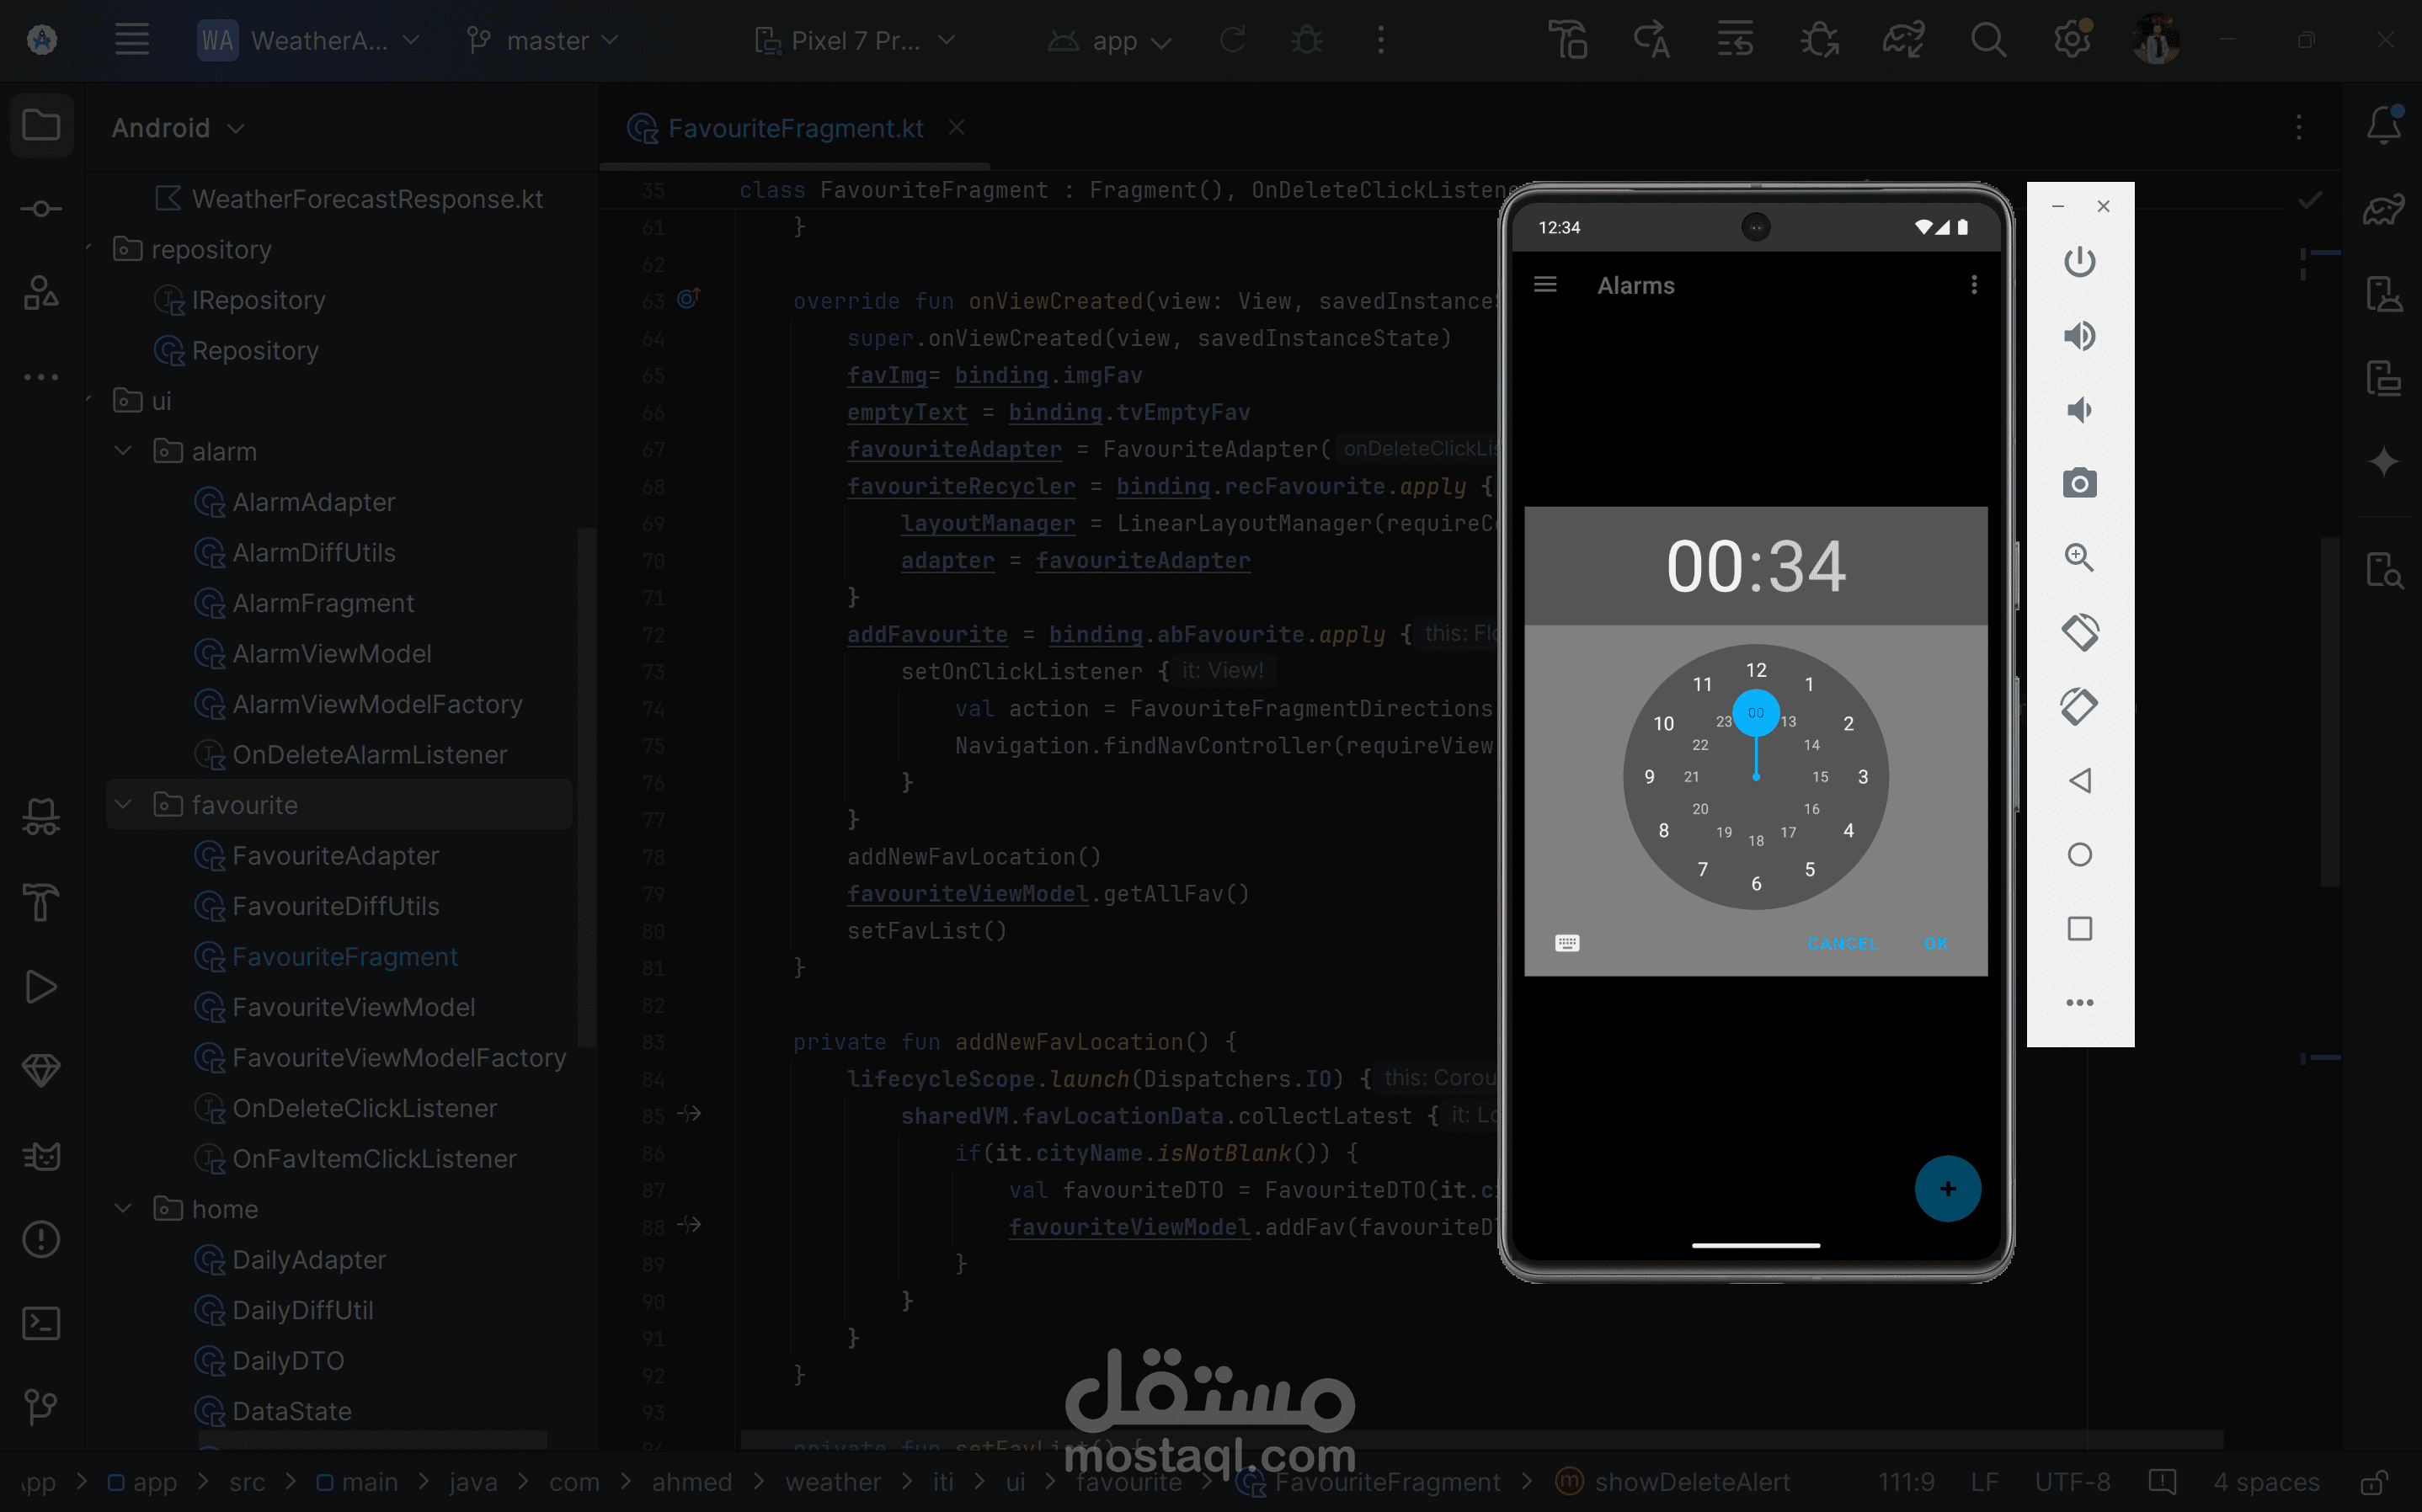Collapse the favourite package folder
Image resolution: width=2422 pixels, height=1512 pixels.
tap(123, 805)
